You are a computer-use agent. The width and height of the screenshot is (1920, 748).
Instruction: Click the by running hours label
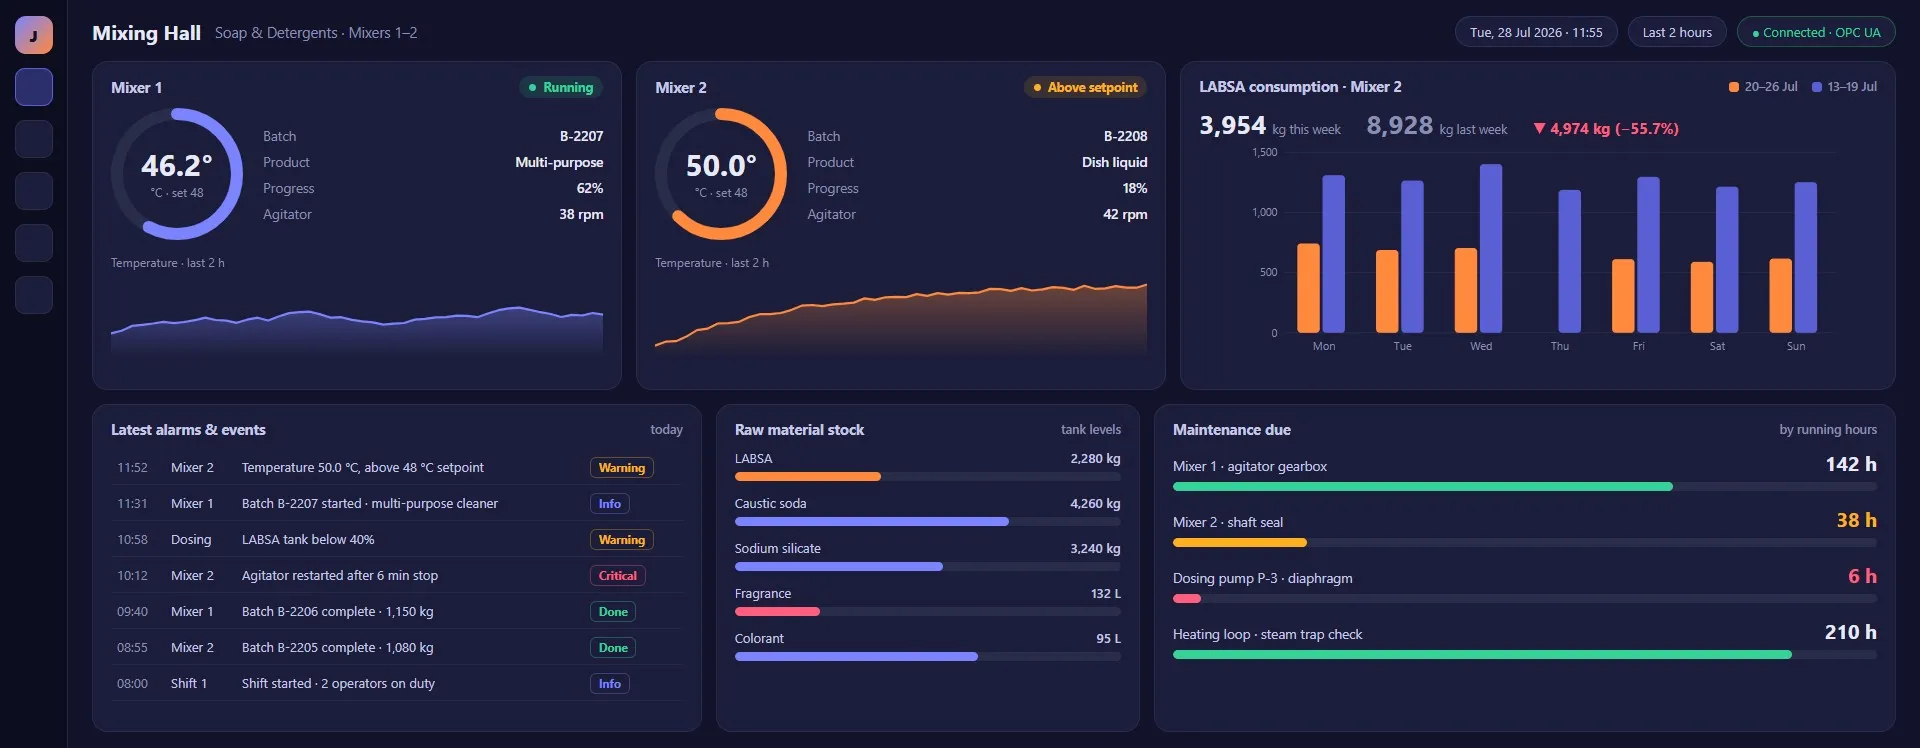[x=1828, y=430]
